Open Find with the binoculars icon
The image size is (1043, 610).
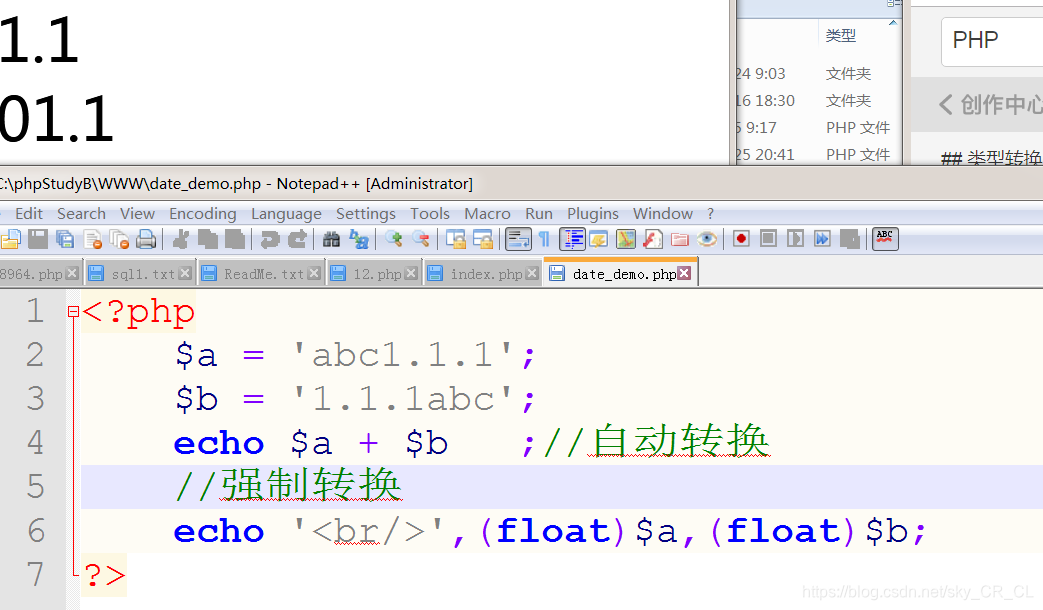(x=331, y=239)
